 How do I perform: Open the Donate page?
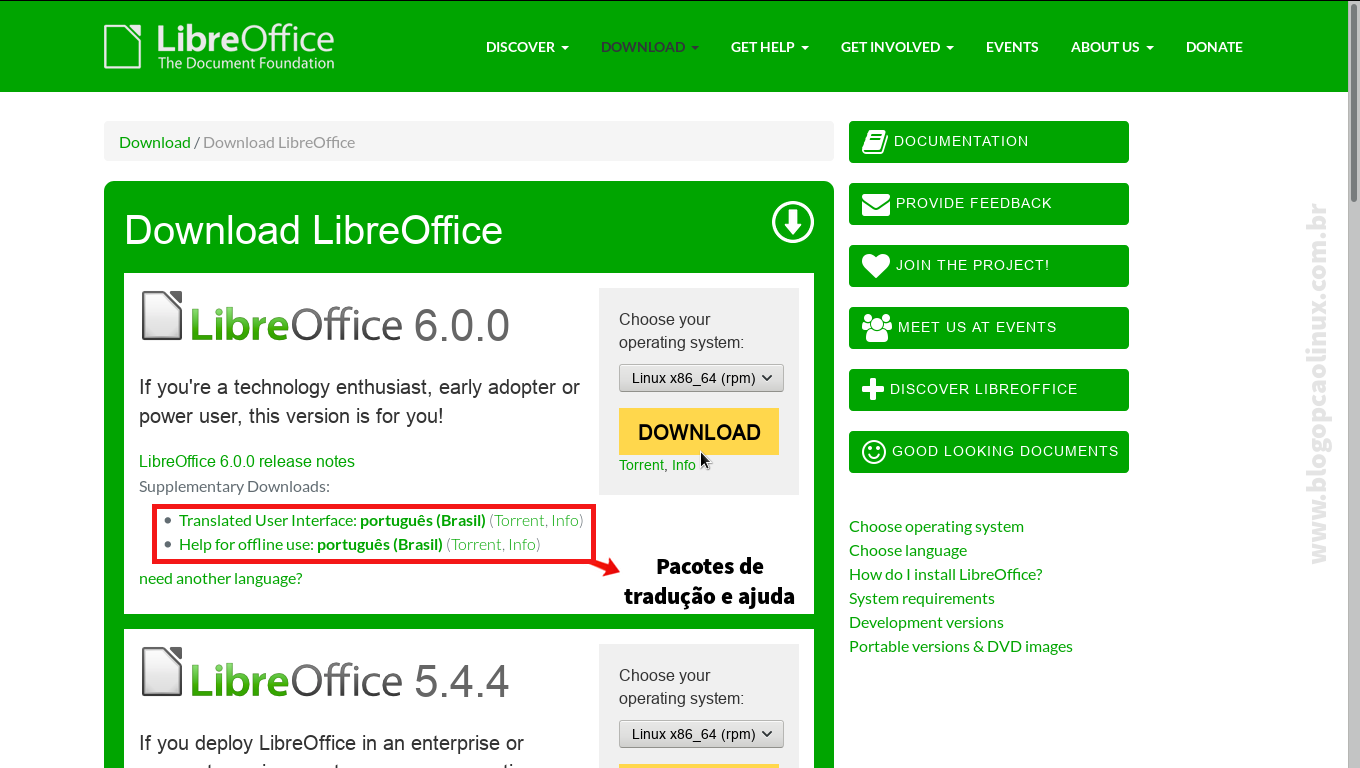pos(1214,47)
